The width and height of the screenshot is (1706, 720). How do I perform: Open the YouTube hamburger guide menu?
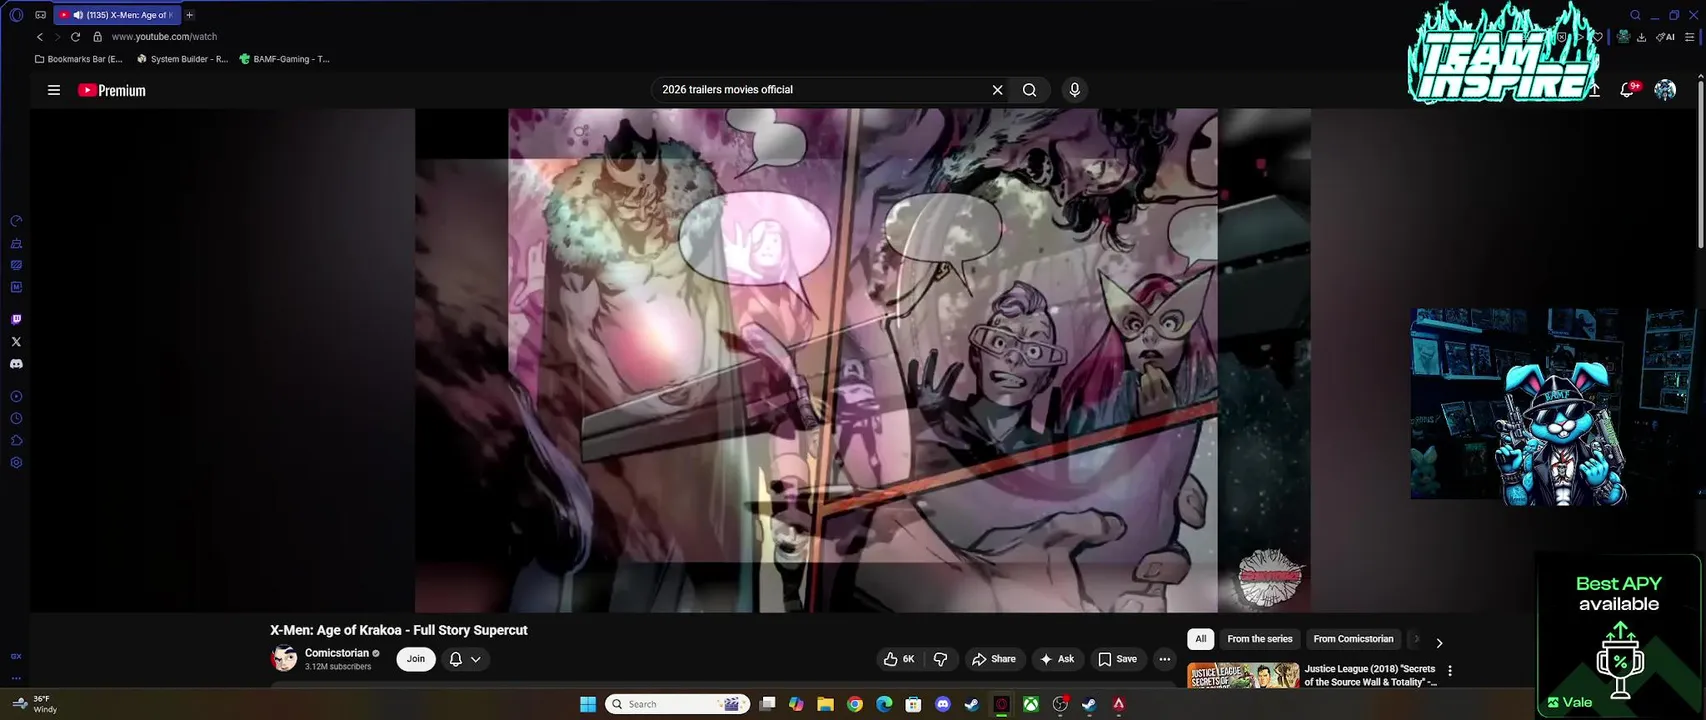click(54, 90)
